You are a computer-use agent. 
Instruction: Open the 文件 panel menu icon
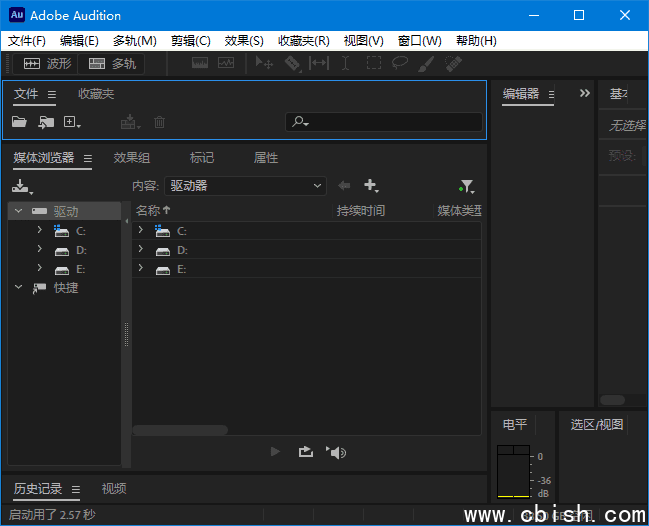tap(52, 95)
